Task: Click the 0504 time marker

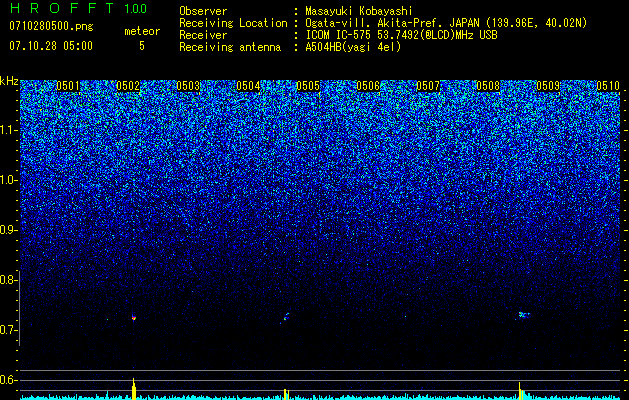Action: (248, 85)
